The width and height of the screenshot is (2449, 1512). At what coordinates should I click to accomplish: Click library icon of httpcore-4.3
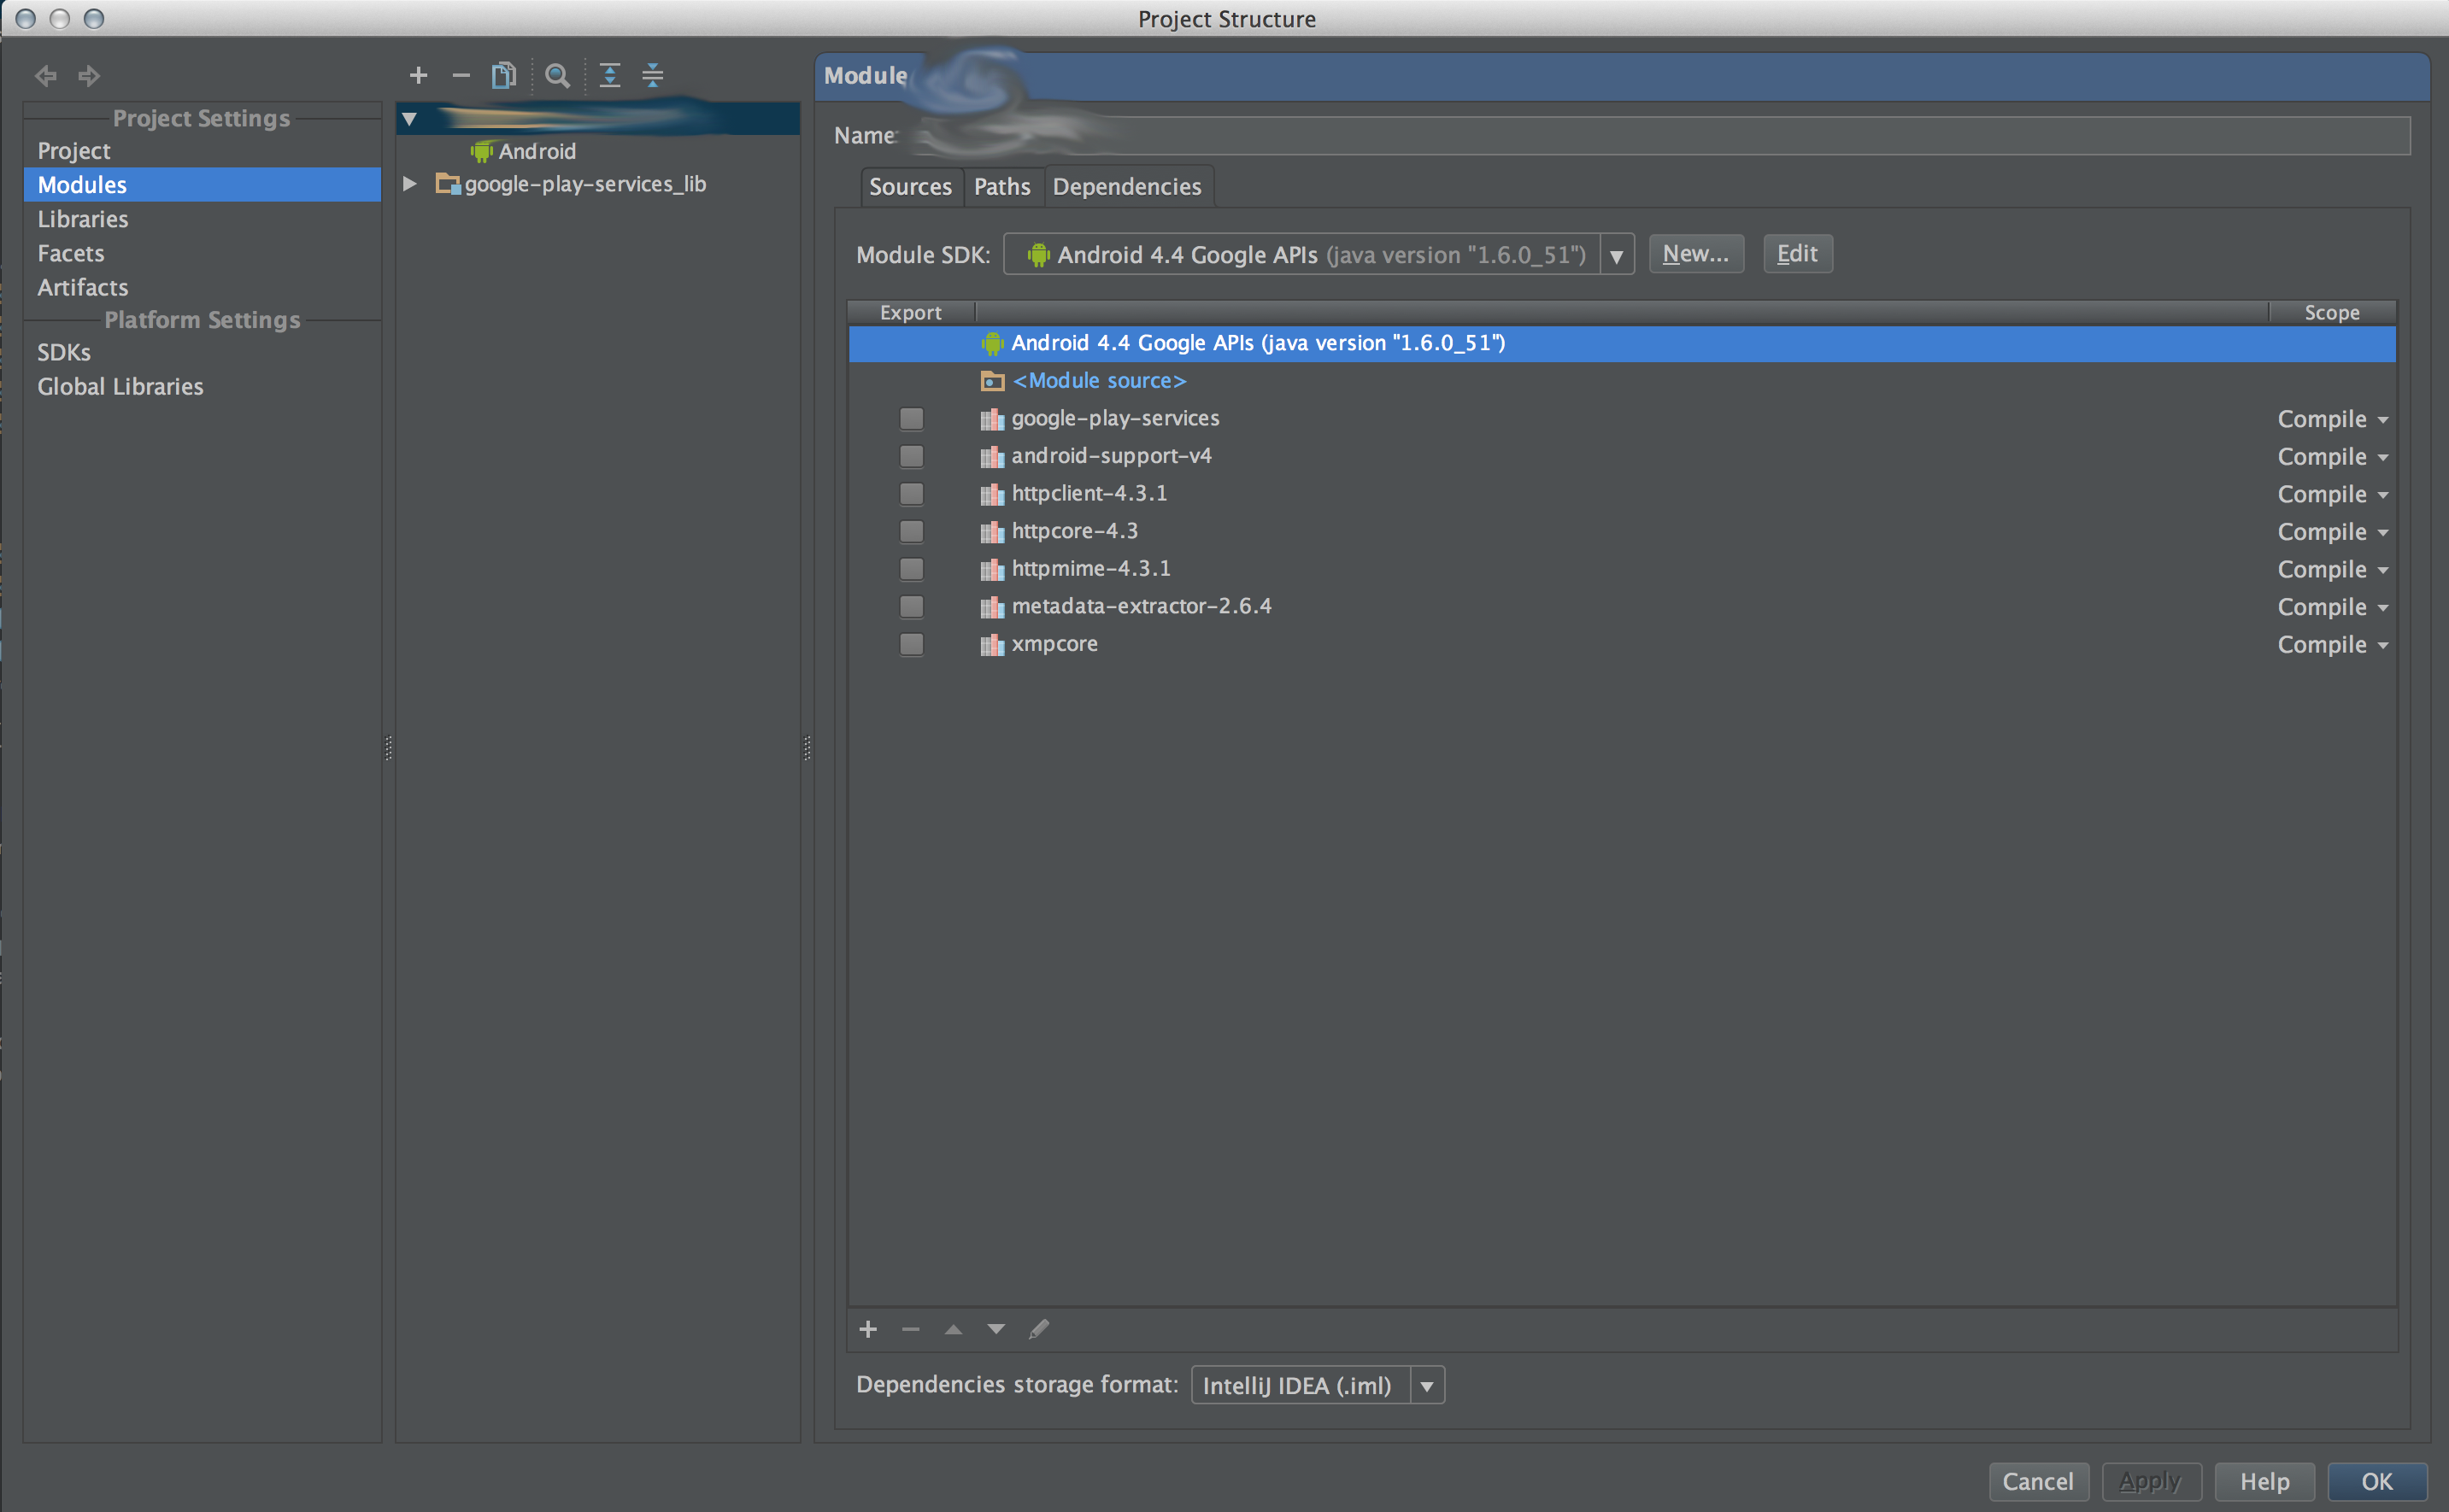(992, 532)
